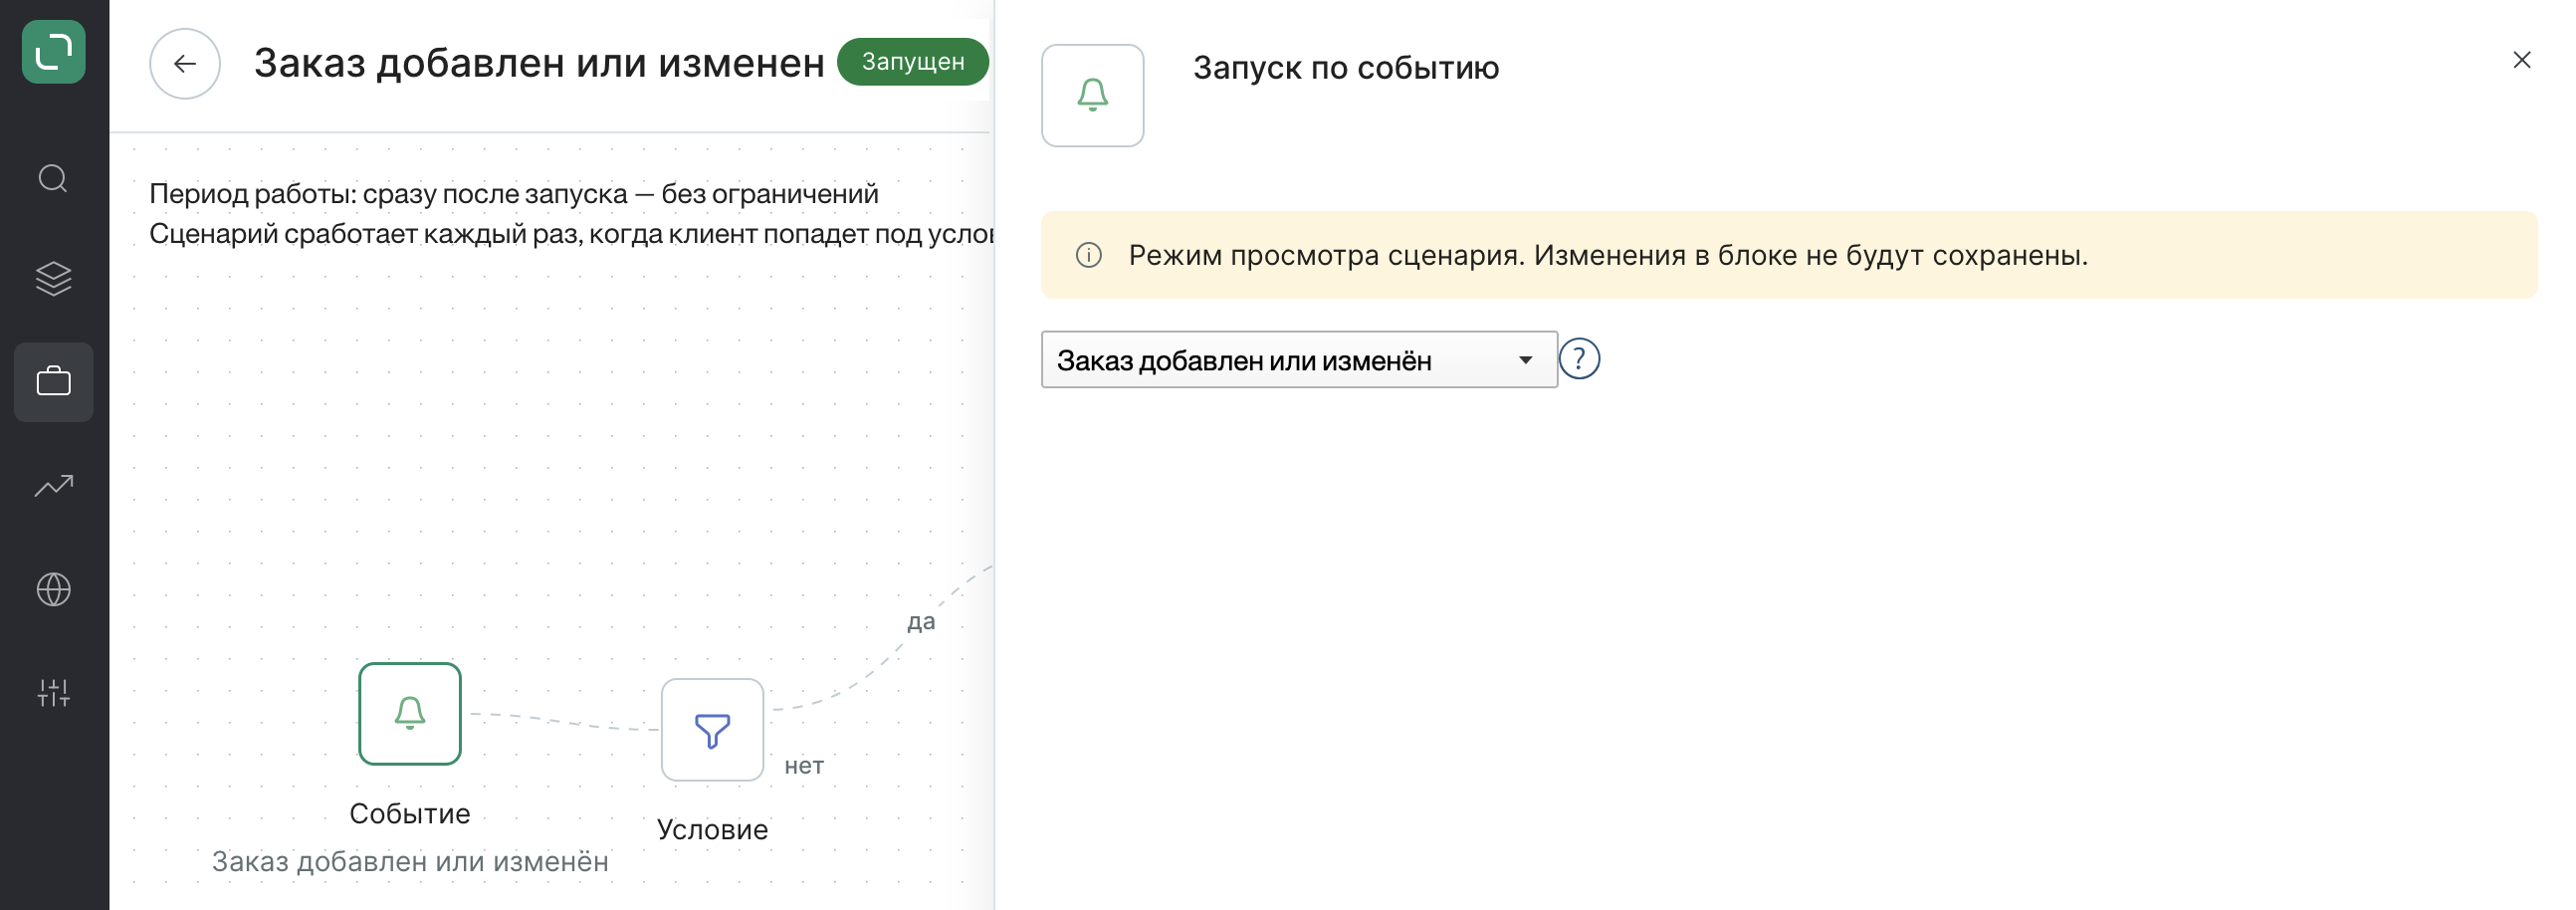
Task: Click the globe sidebar icon
Action: [53, 589]
